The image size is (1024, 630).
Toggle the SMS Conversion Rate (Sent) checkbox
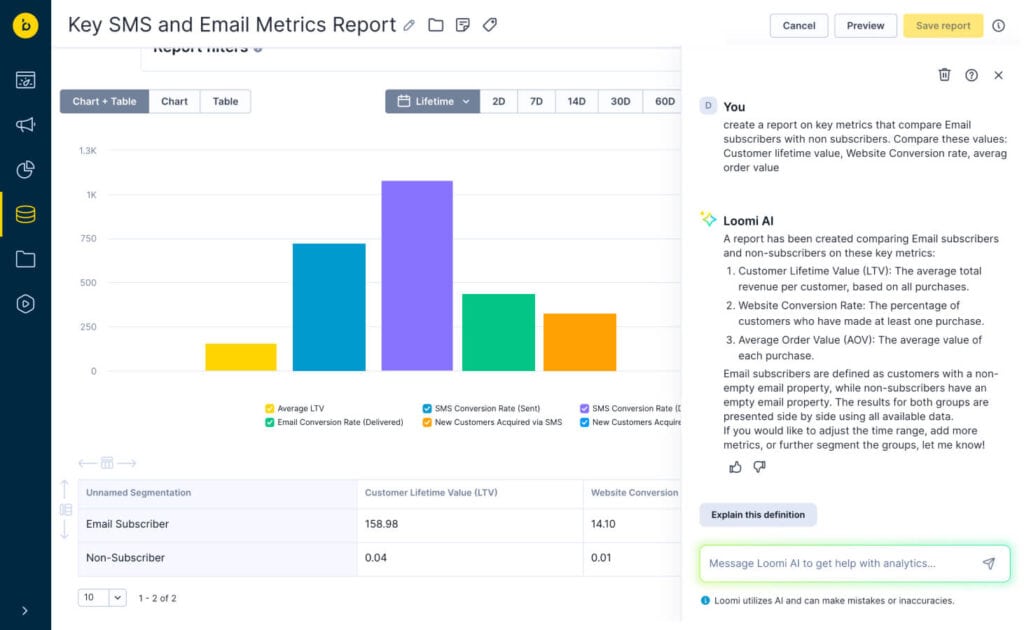point(427,408)
